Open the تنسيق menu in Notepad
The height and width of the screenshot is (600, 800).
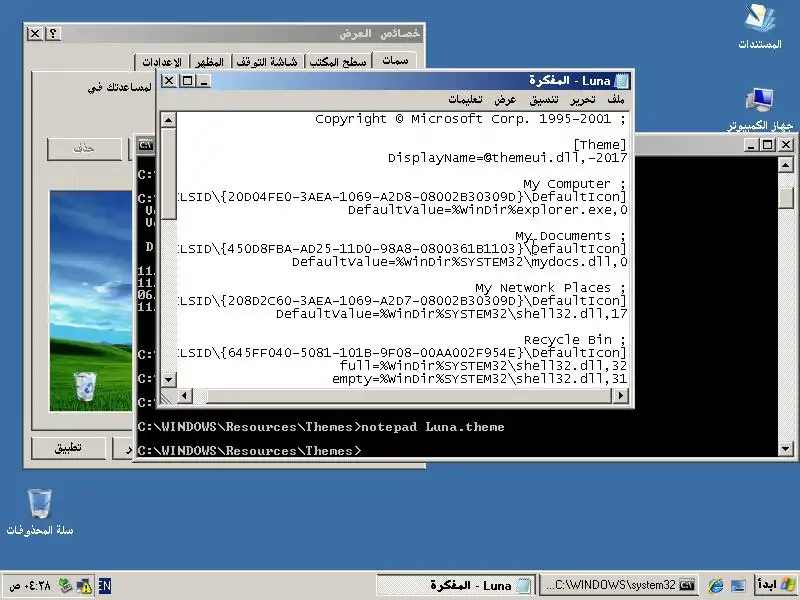coord(544,99)
